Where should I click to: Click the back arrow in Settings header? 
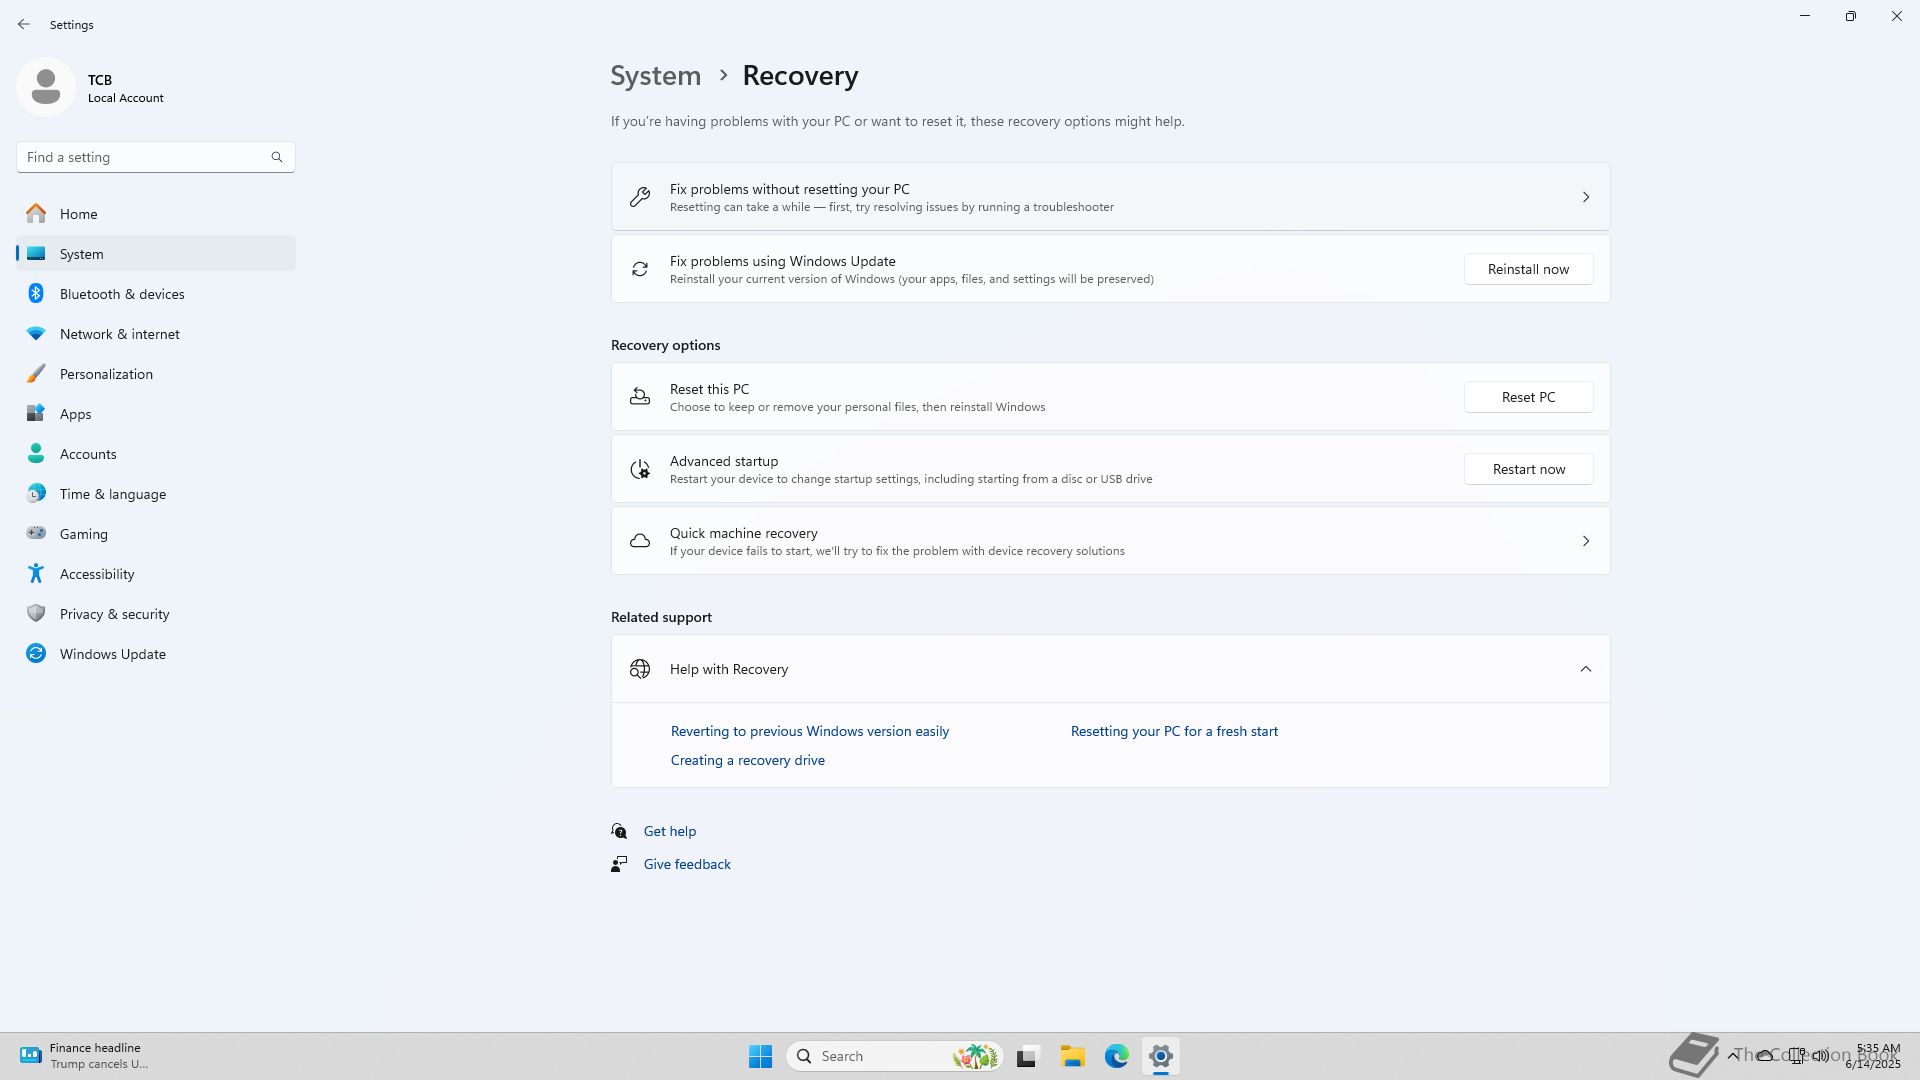pos(24,24)
